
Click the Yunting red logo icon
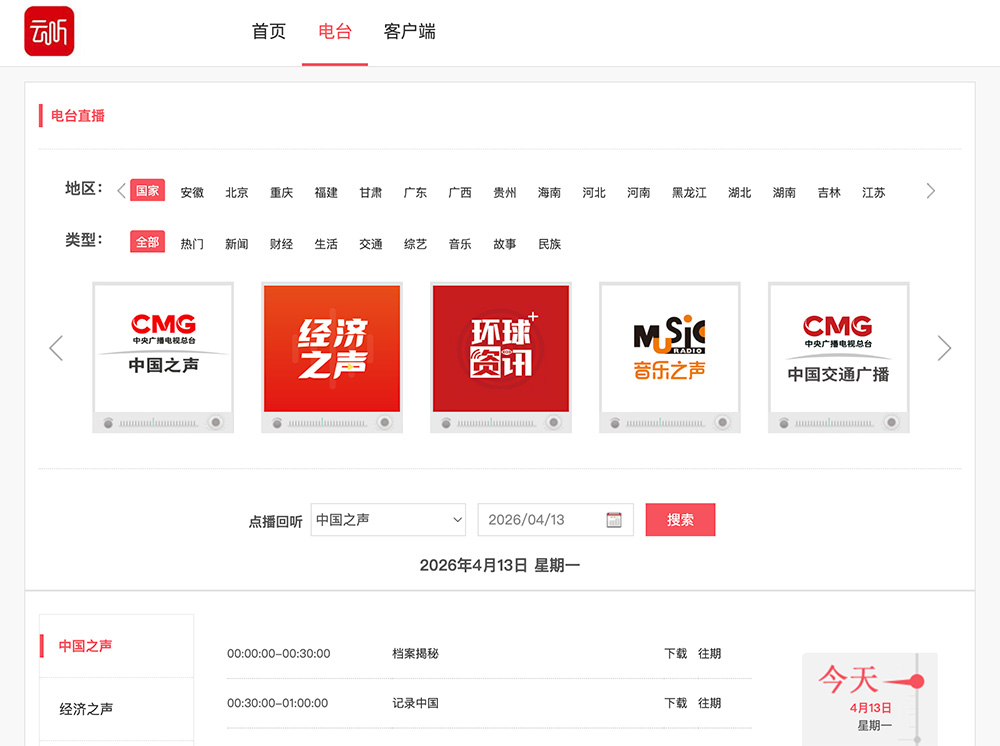pos(49,32)
